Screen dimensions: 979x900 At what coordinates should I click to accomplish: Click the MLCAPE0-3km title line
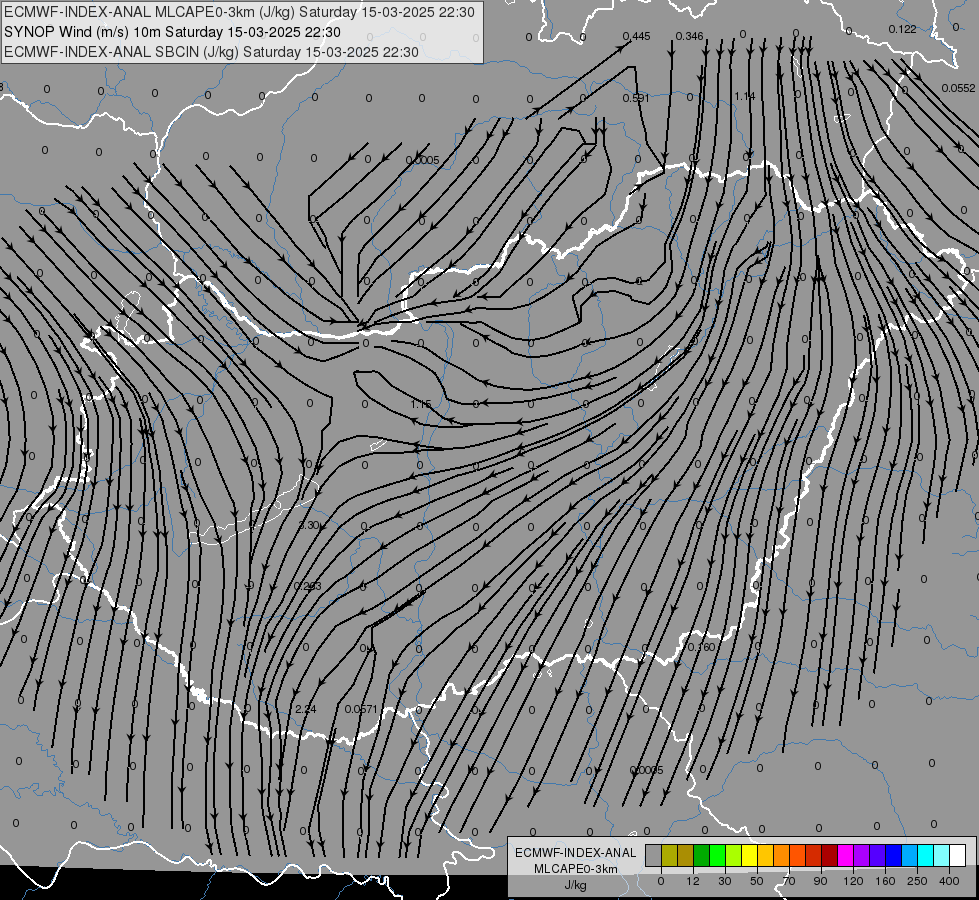[x=239, y=12]
